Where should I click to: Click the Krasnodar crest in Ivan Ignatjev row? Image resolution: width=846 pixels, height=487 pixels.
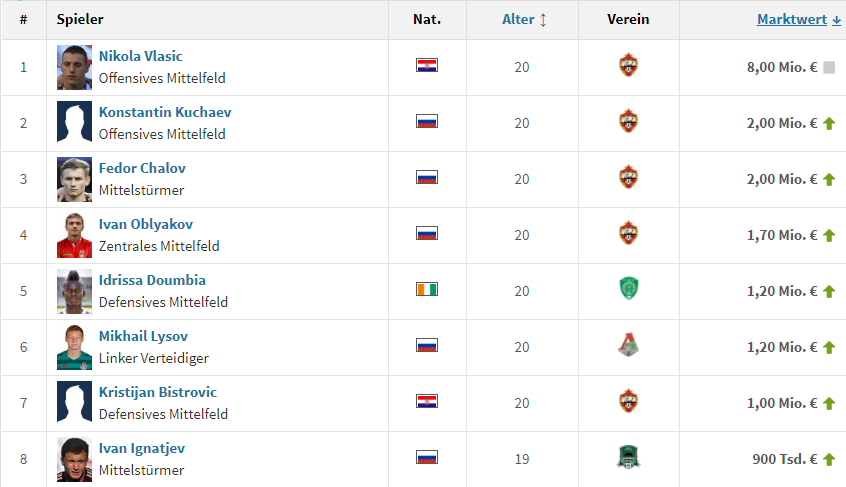[628, 457]
